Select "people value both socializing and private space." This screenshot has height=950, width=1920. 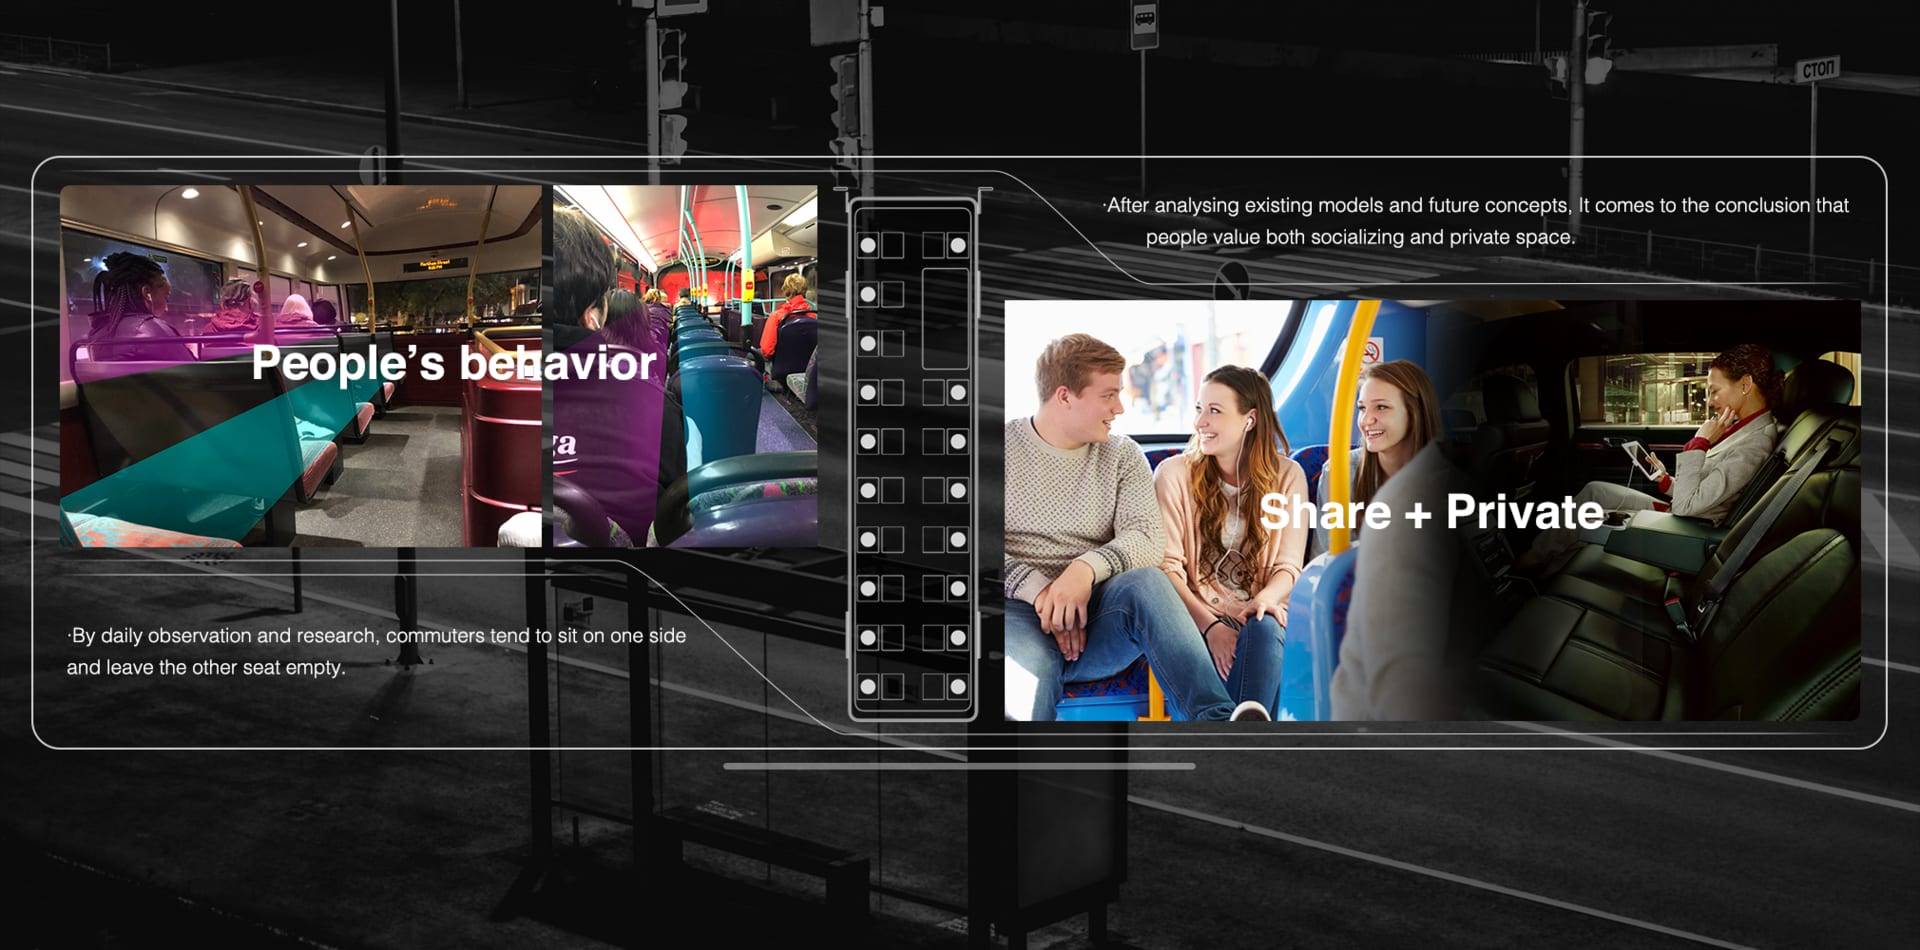point(1360,237)
